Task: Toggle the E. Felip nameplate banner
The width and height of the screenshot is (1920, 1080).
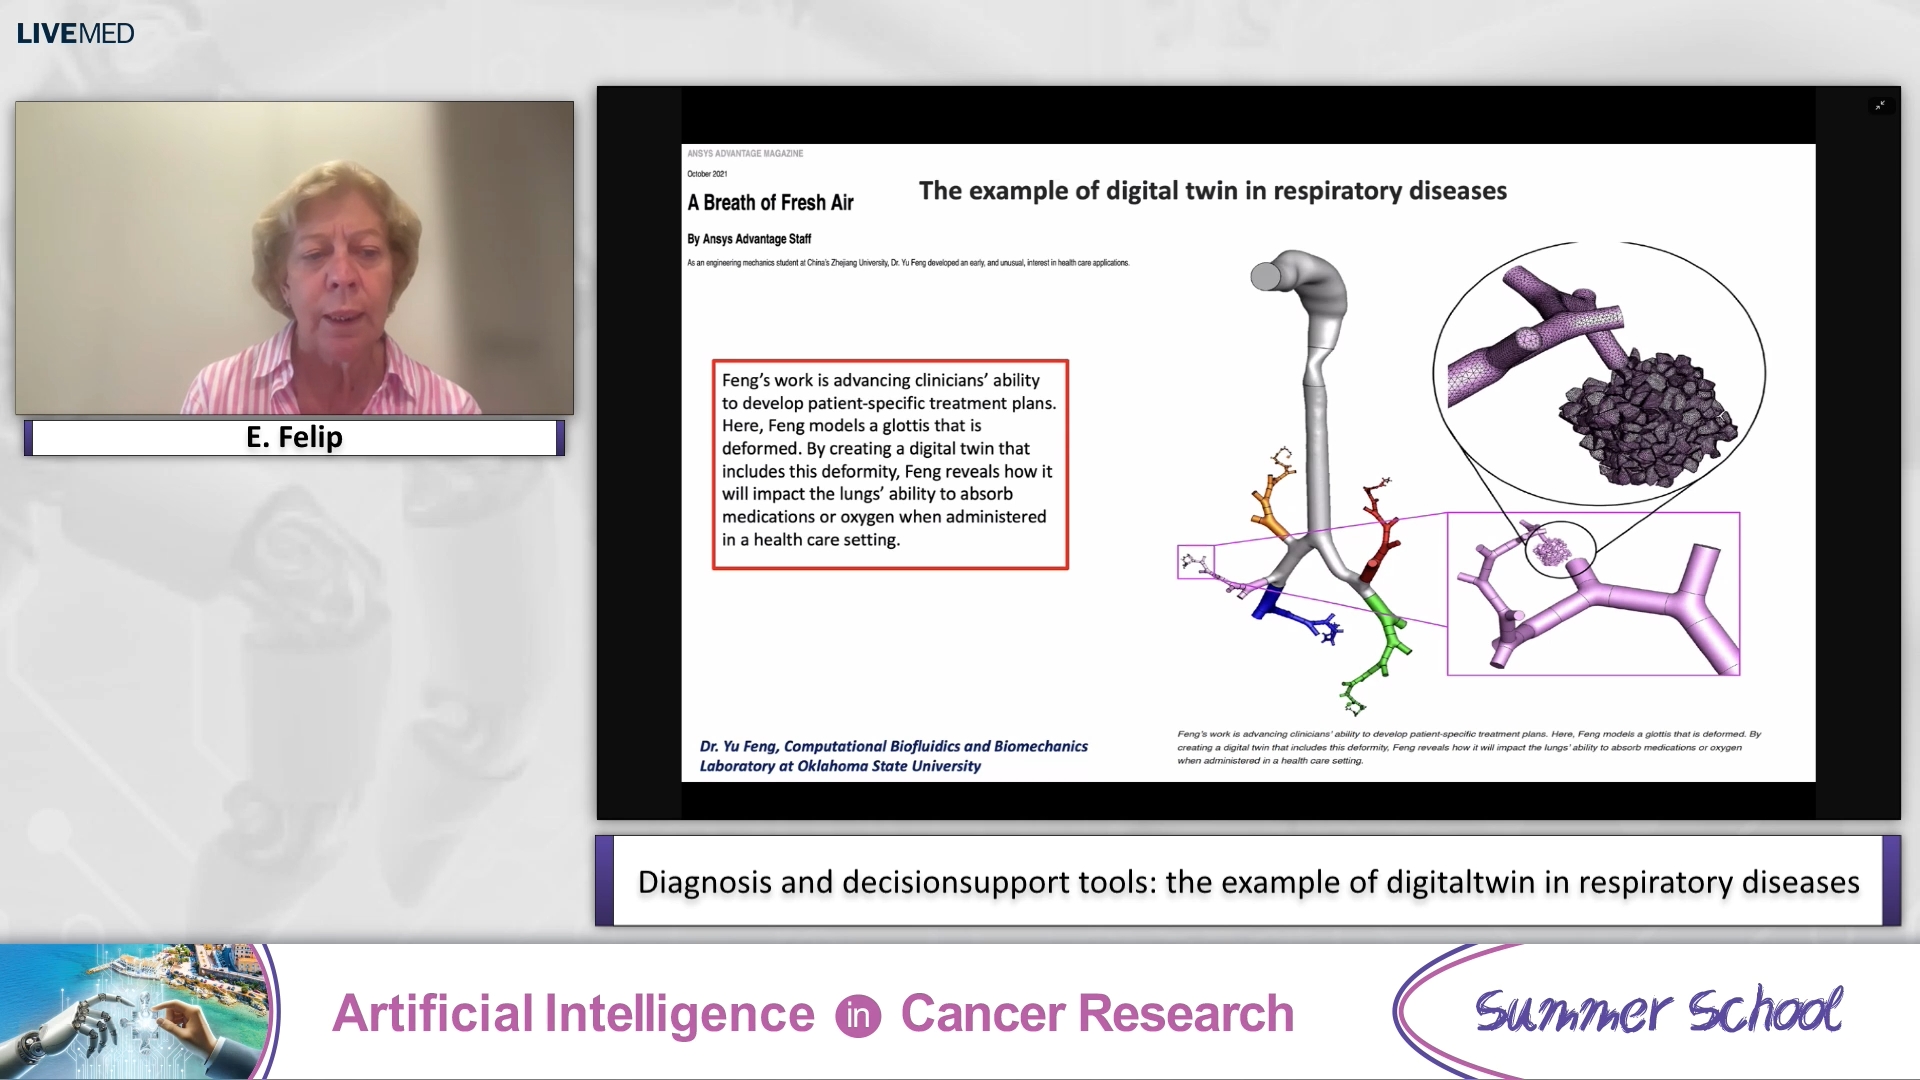Action: pyautogui.click(x=294, y=437)
